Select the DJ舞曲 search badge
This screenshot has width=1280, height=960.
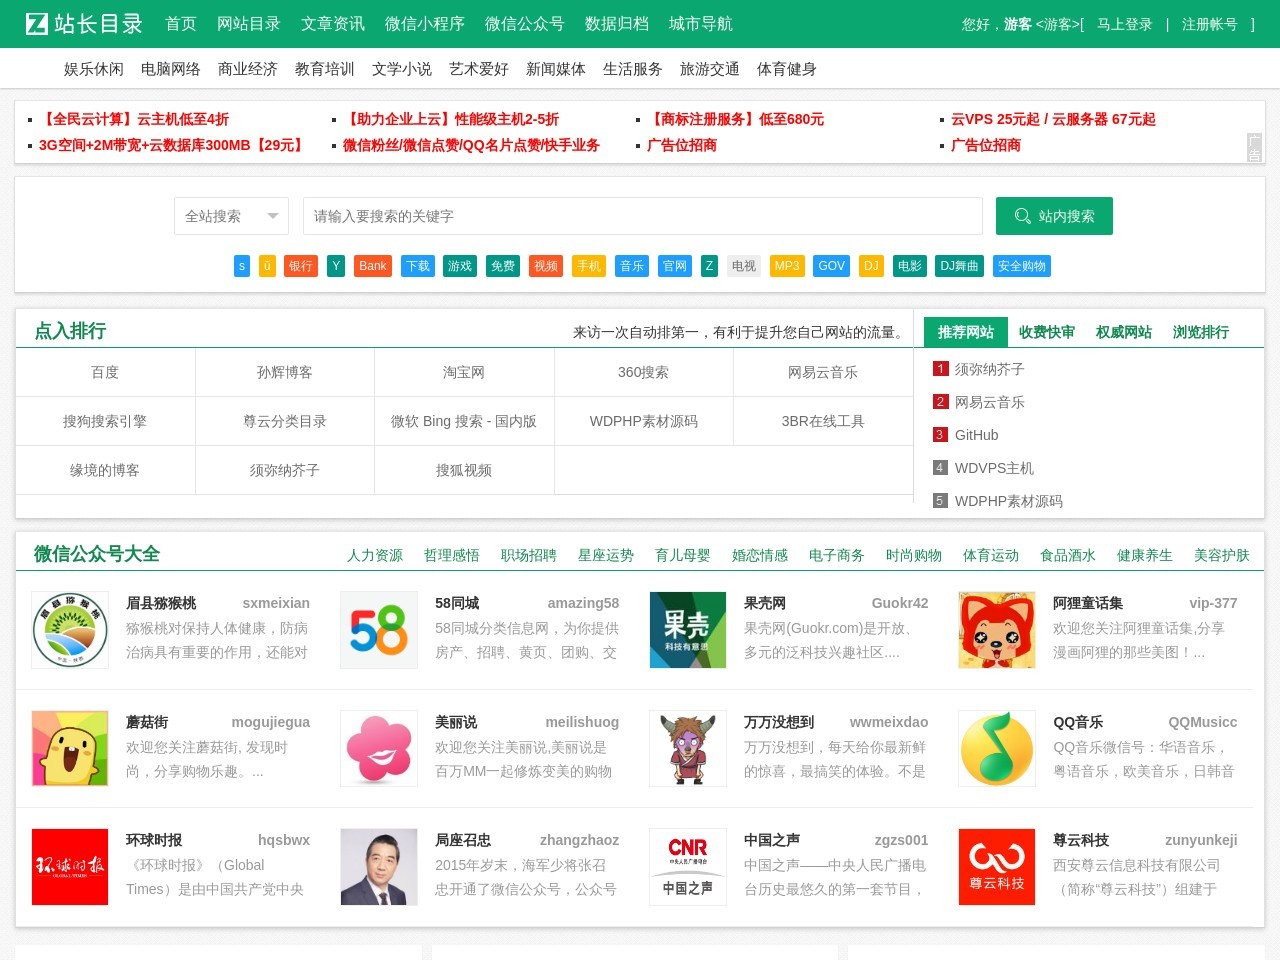pyautogui.click(x=959, y=266)
